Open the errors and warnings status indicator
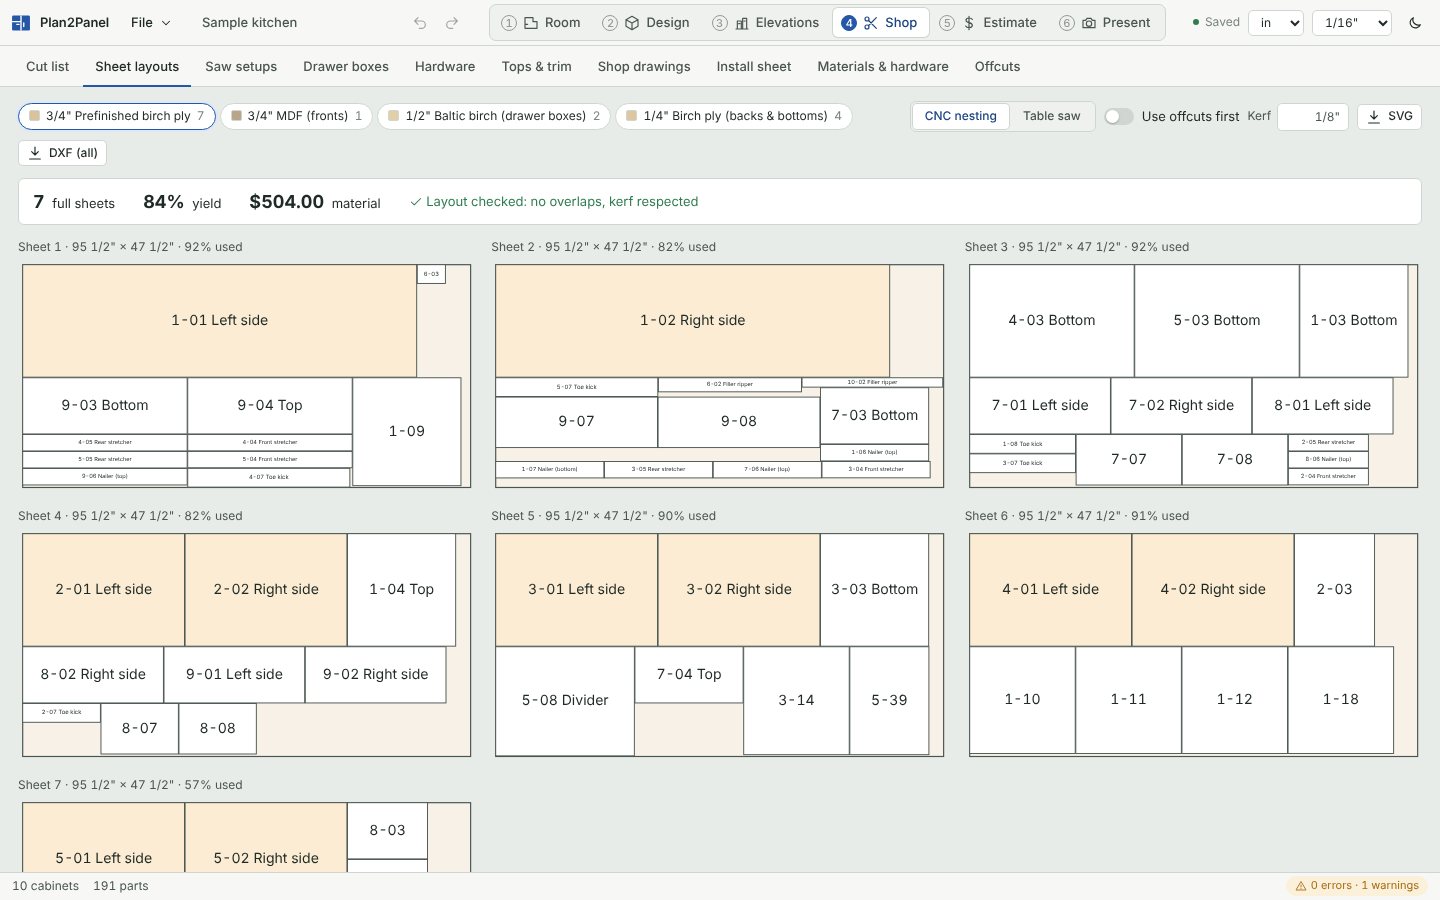 (x=1357, y=886)
